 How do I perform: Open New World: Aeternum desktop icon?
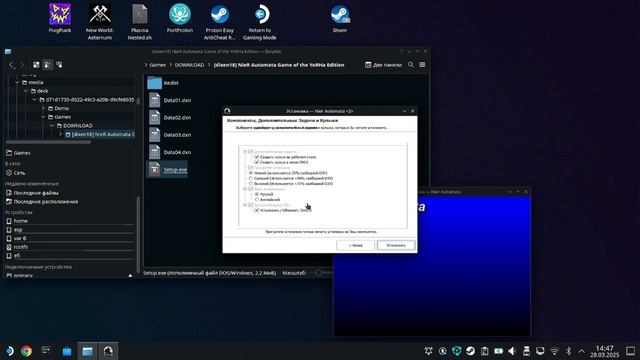(100, 22)
